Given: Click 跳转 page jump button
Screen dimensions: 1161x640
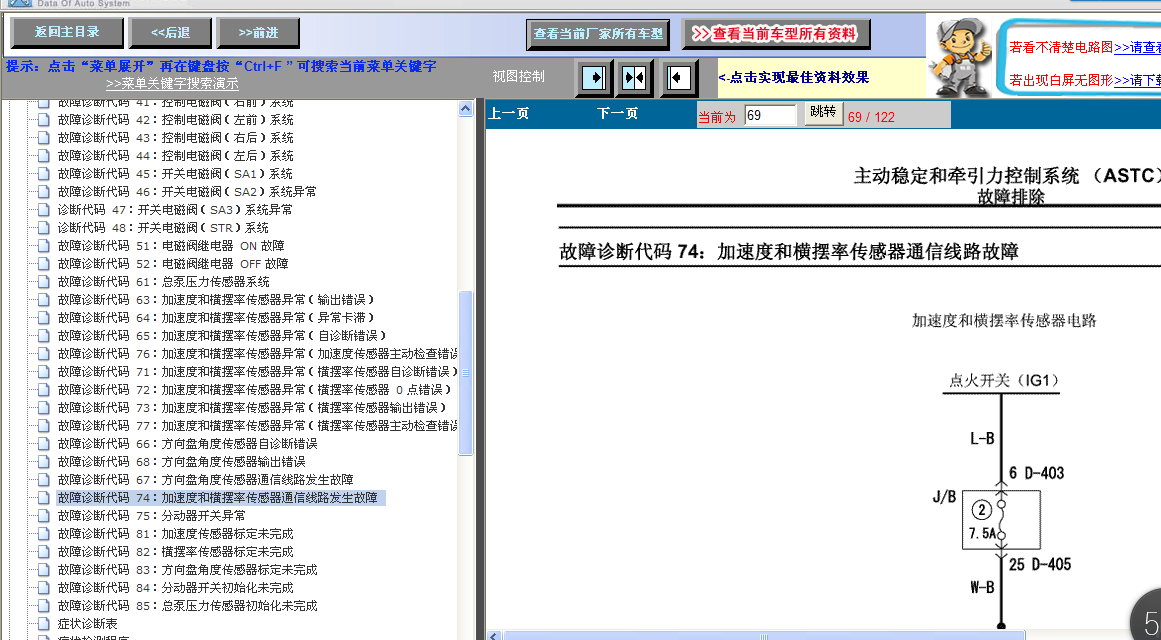Looking at the screenshot, I should [x=823, y=113].
